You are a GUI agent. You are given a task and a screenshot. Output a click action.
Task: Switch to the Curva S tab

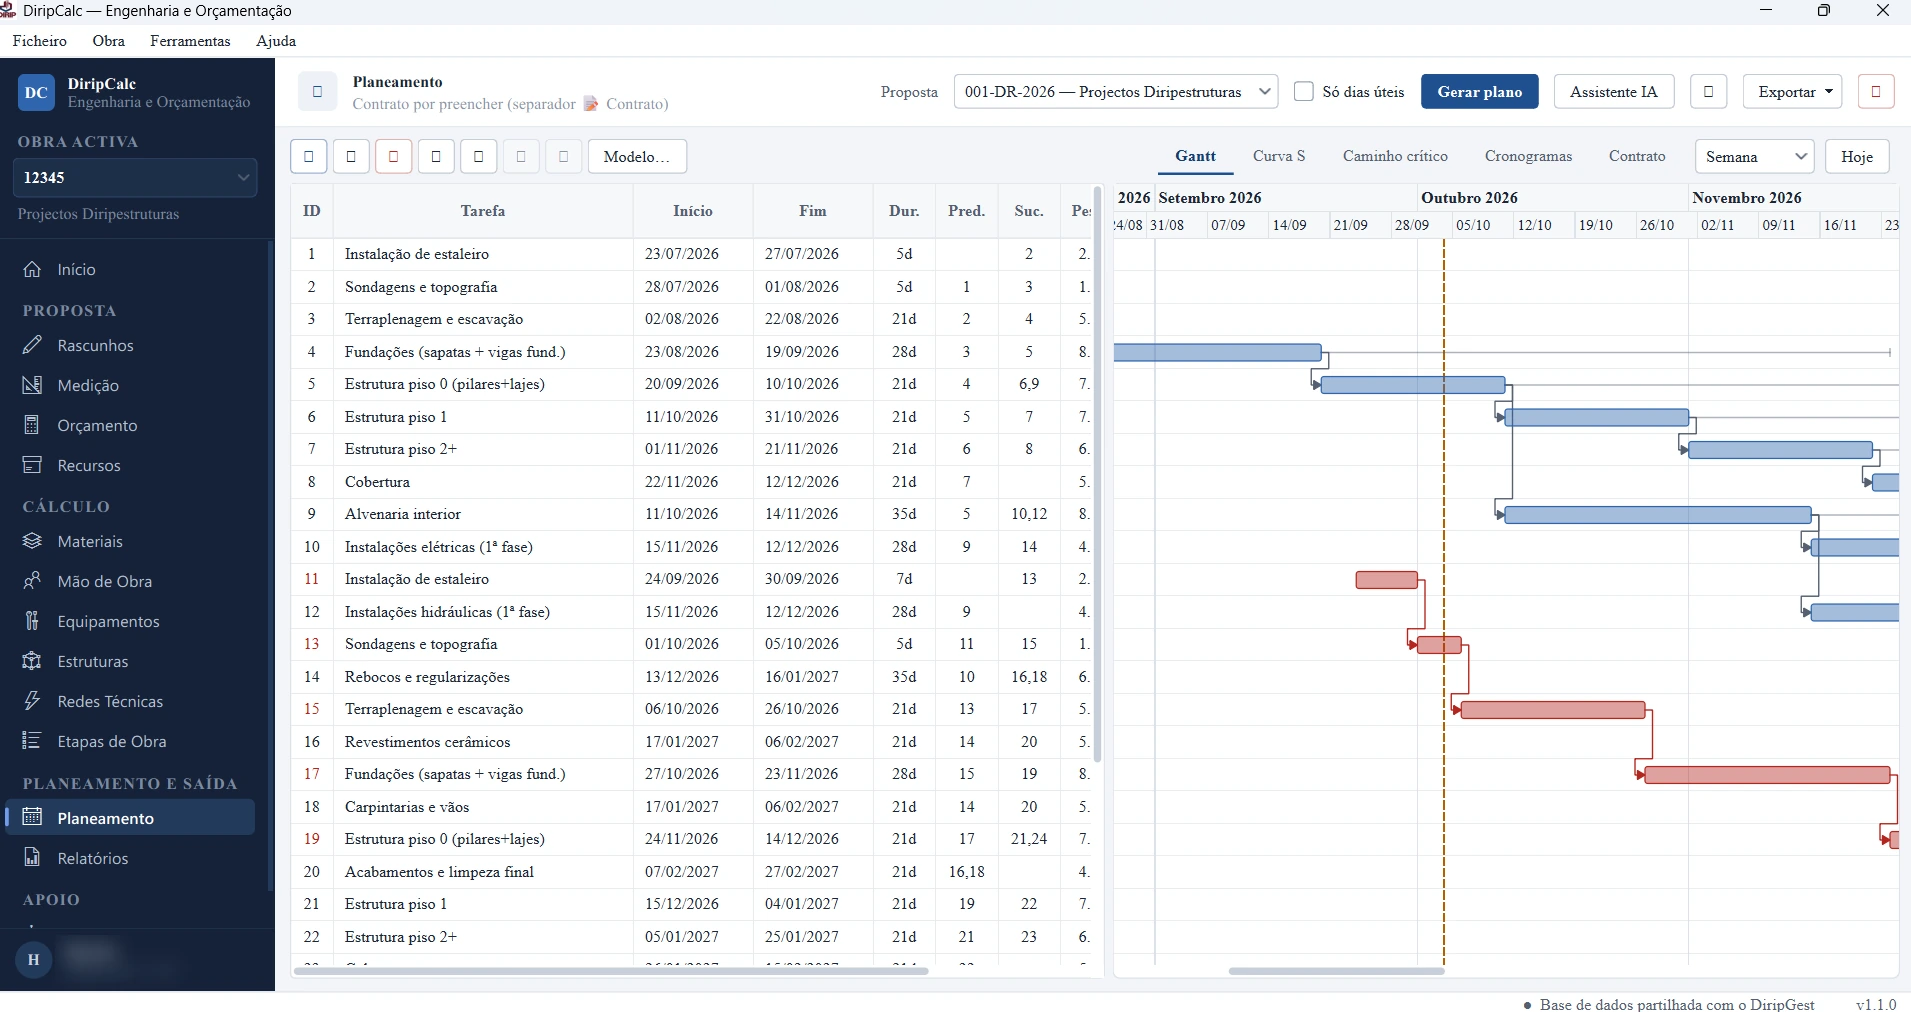(x=1279, y=156)
